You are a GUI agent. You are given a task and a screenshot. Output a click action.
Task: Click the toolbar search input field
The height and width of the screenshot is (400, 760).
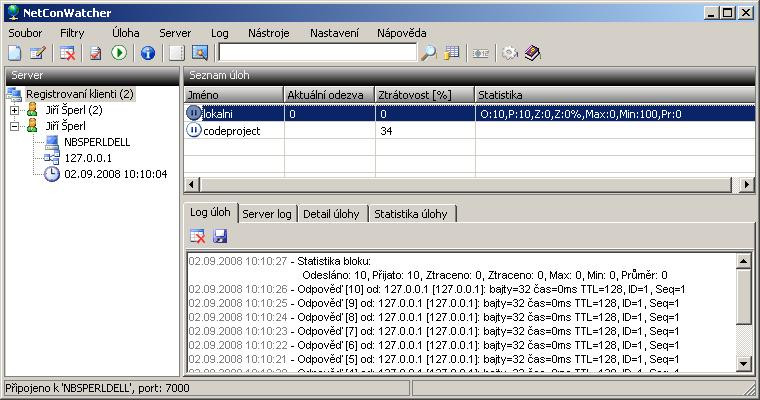[317, 52]
